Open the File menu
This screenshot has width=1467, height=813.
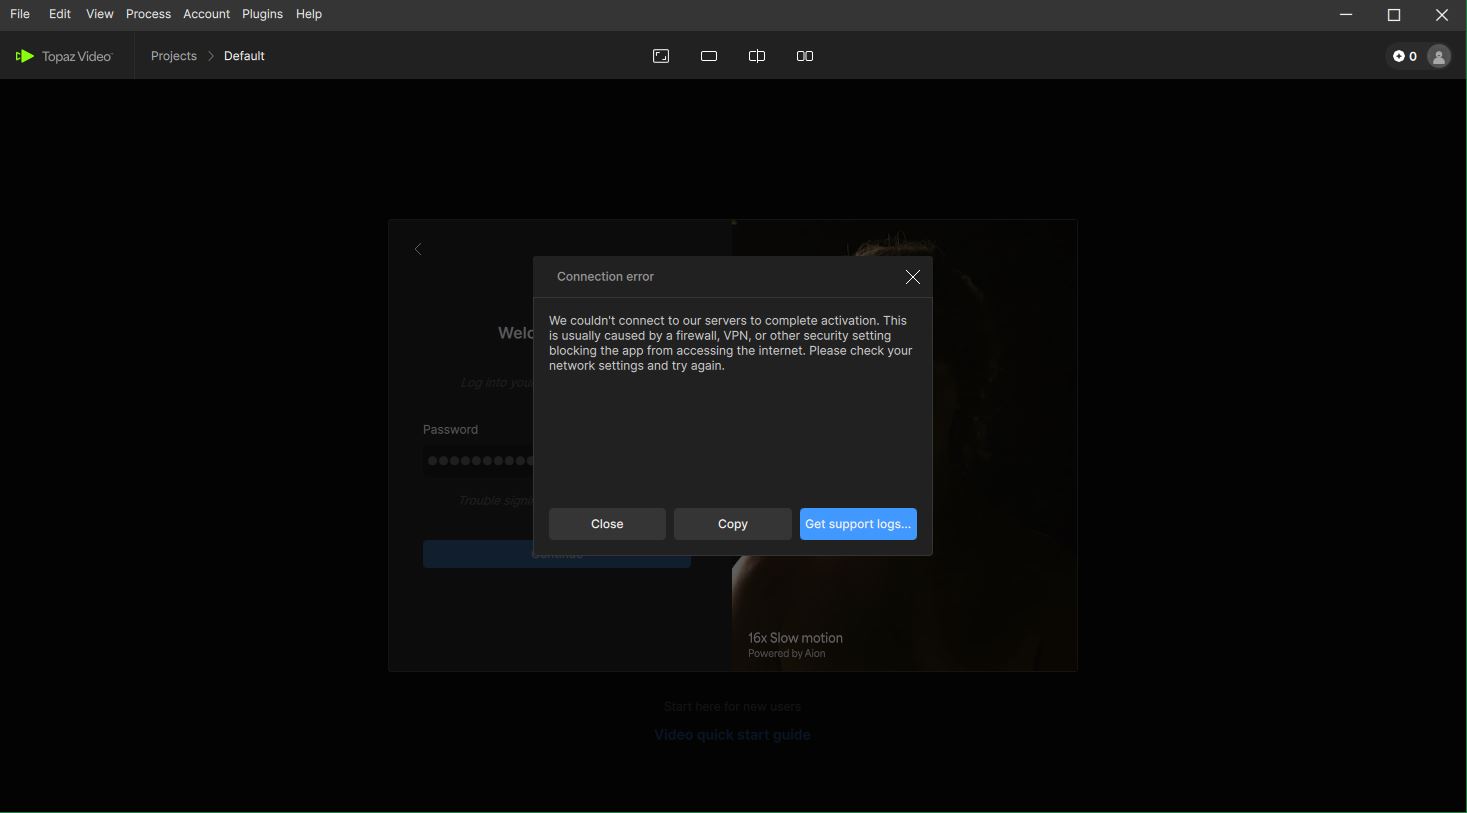[x=20, y=14]
